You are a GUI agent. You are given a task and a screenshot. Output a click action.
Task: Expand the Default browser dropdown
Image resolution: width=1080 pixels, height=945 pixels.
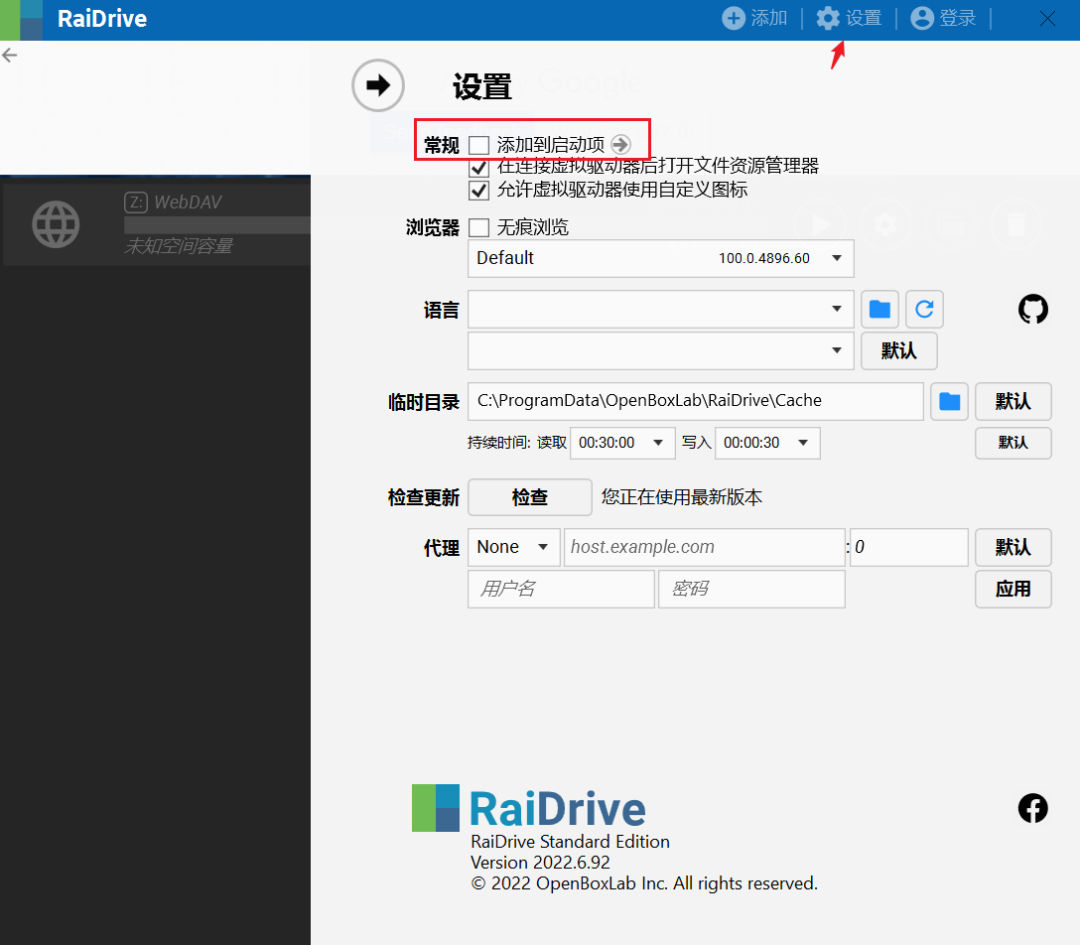tap(661, 258)
